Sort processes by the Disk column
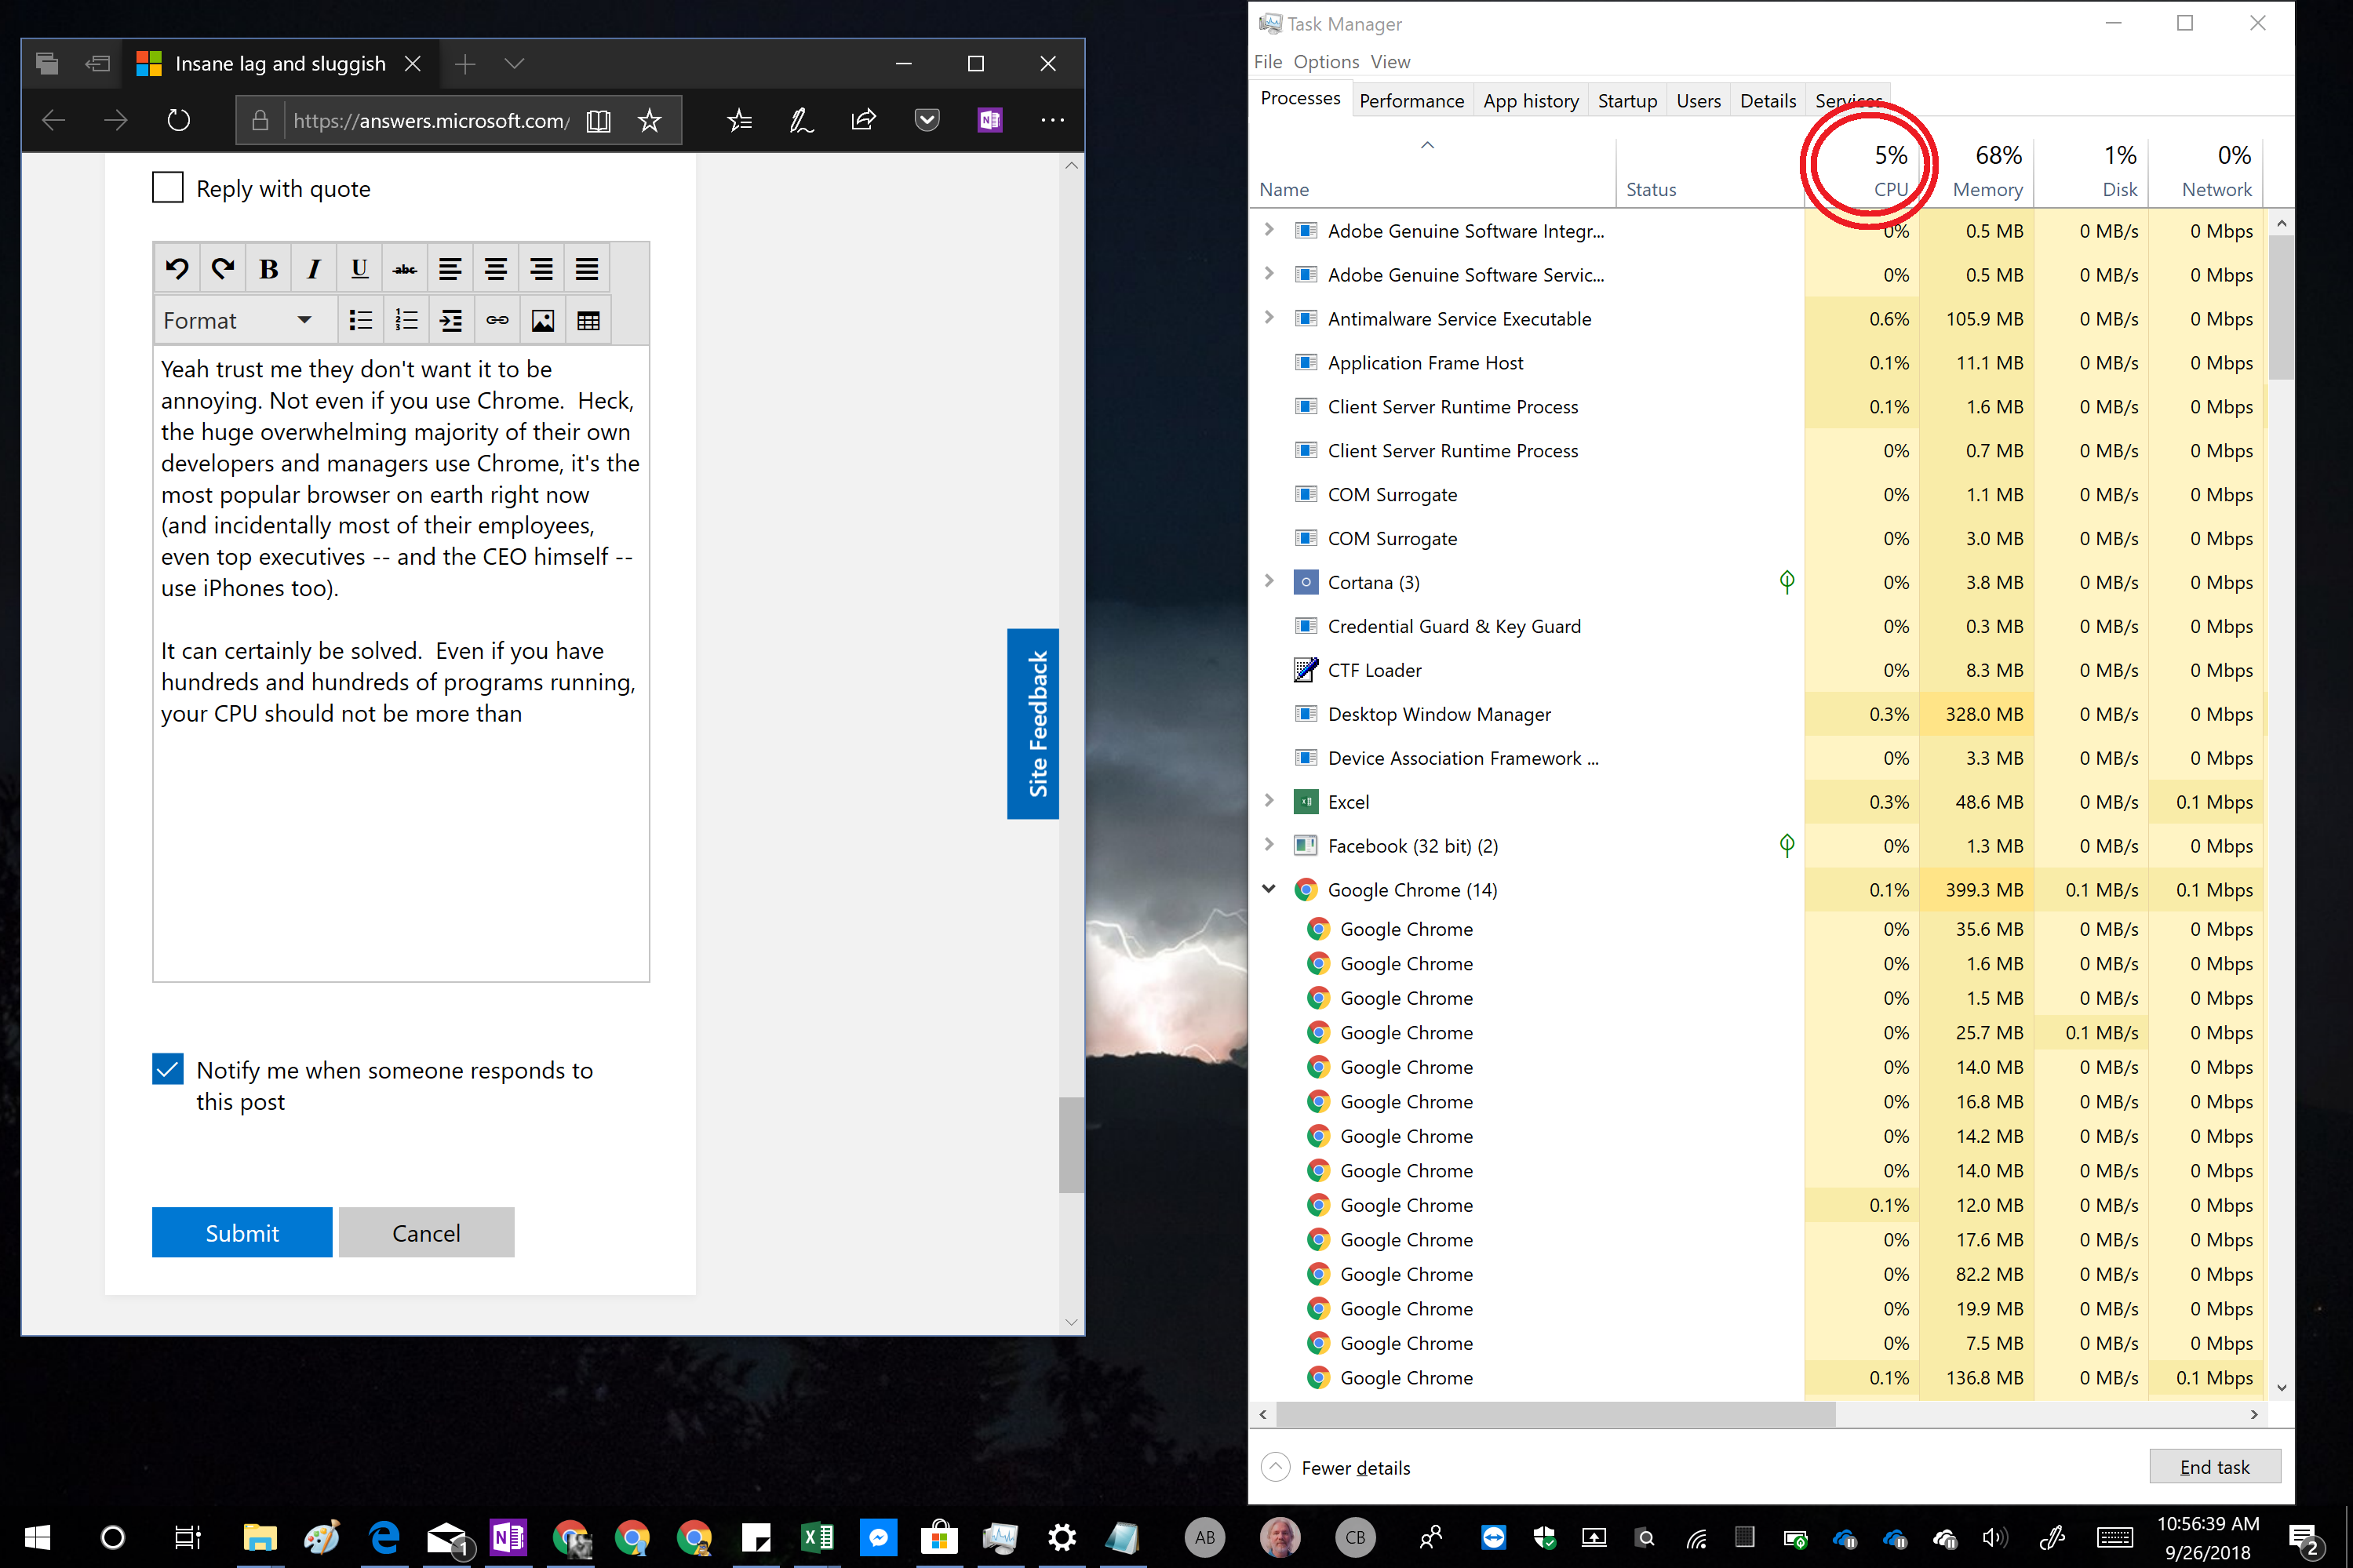 pos(2092,172)
